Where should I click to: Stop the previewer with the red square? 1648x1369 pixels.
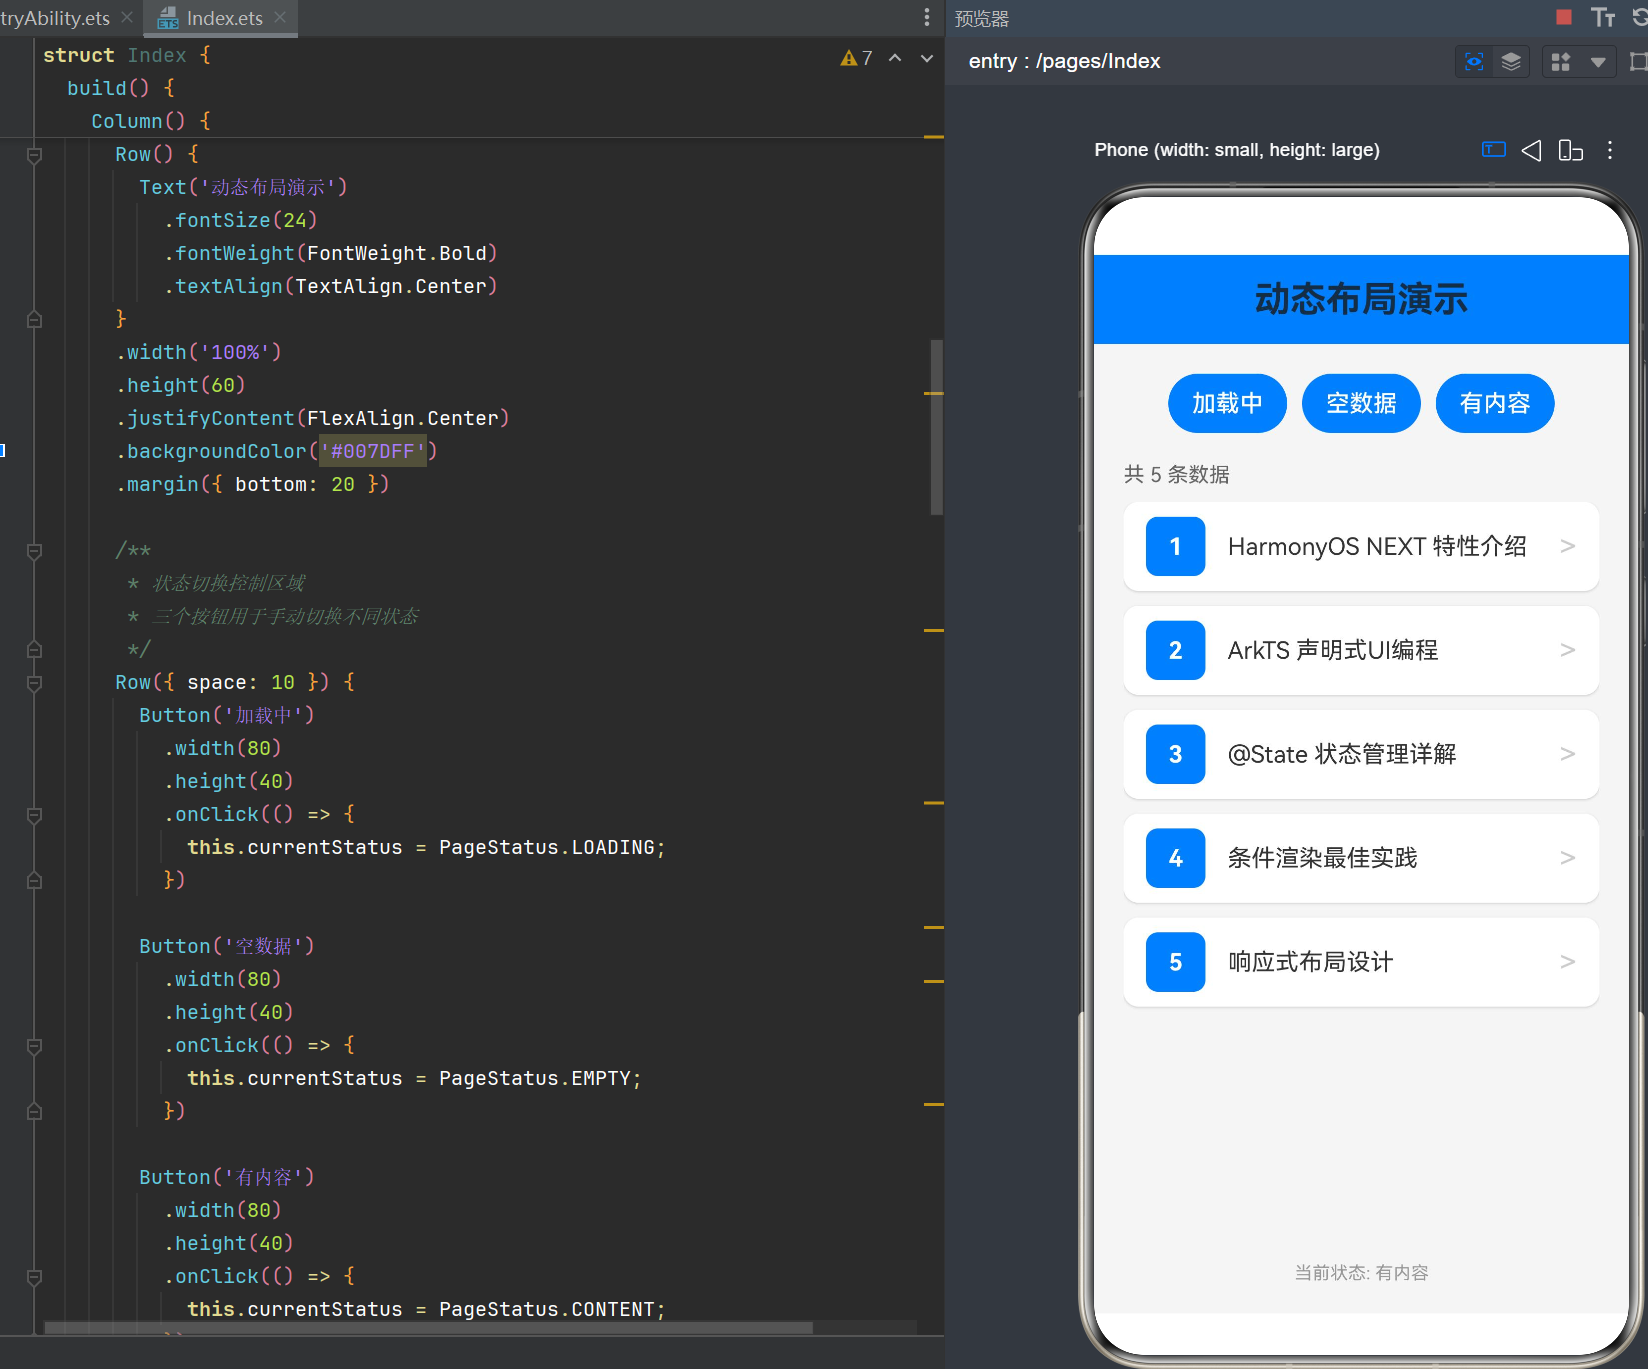click(x=1564, y=17)
